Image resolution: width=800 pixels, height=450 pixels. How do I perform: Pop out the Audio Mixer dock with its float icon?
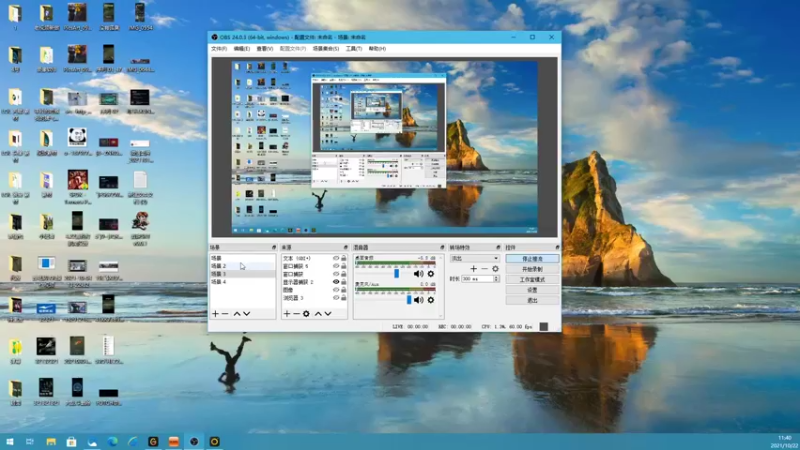pos(442,247)
